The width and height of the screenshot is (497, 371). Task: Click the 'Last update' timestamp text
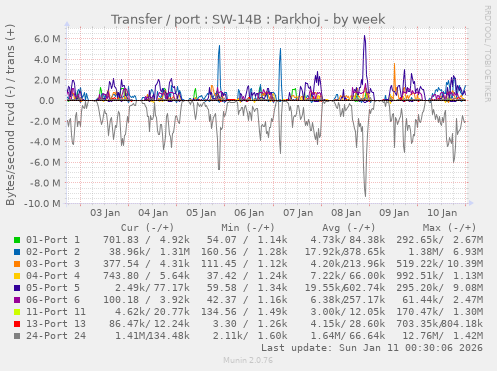(372, 348)
